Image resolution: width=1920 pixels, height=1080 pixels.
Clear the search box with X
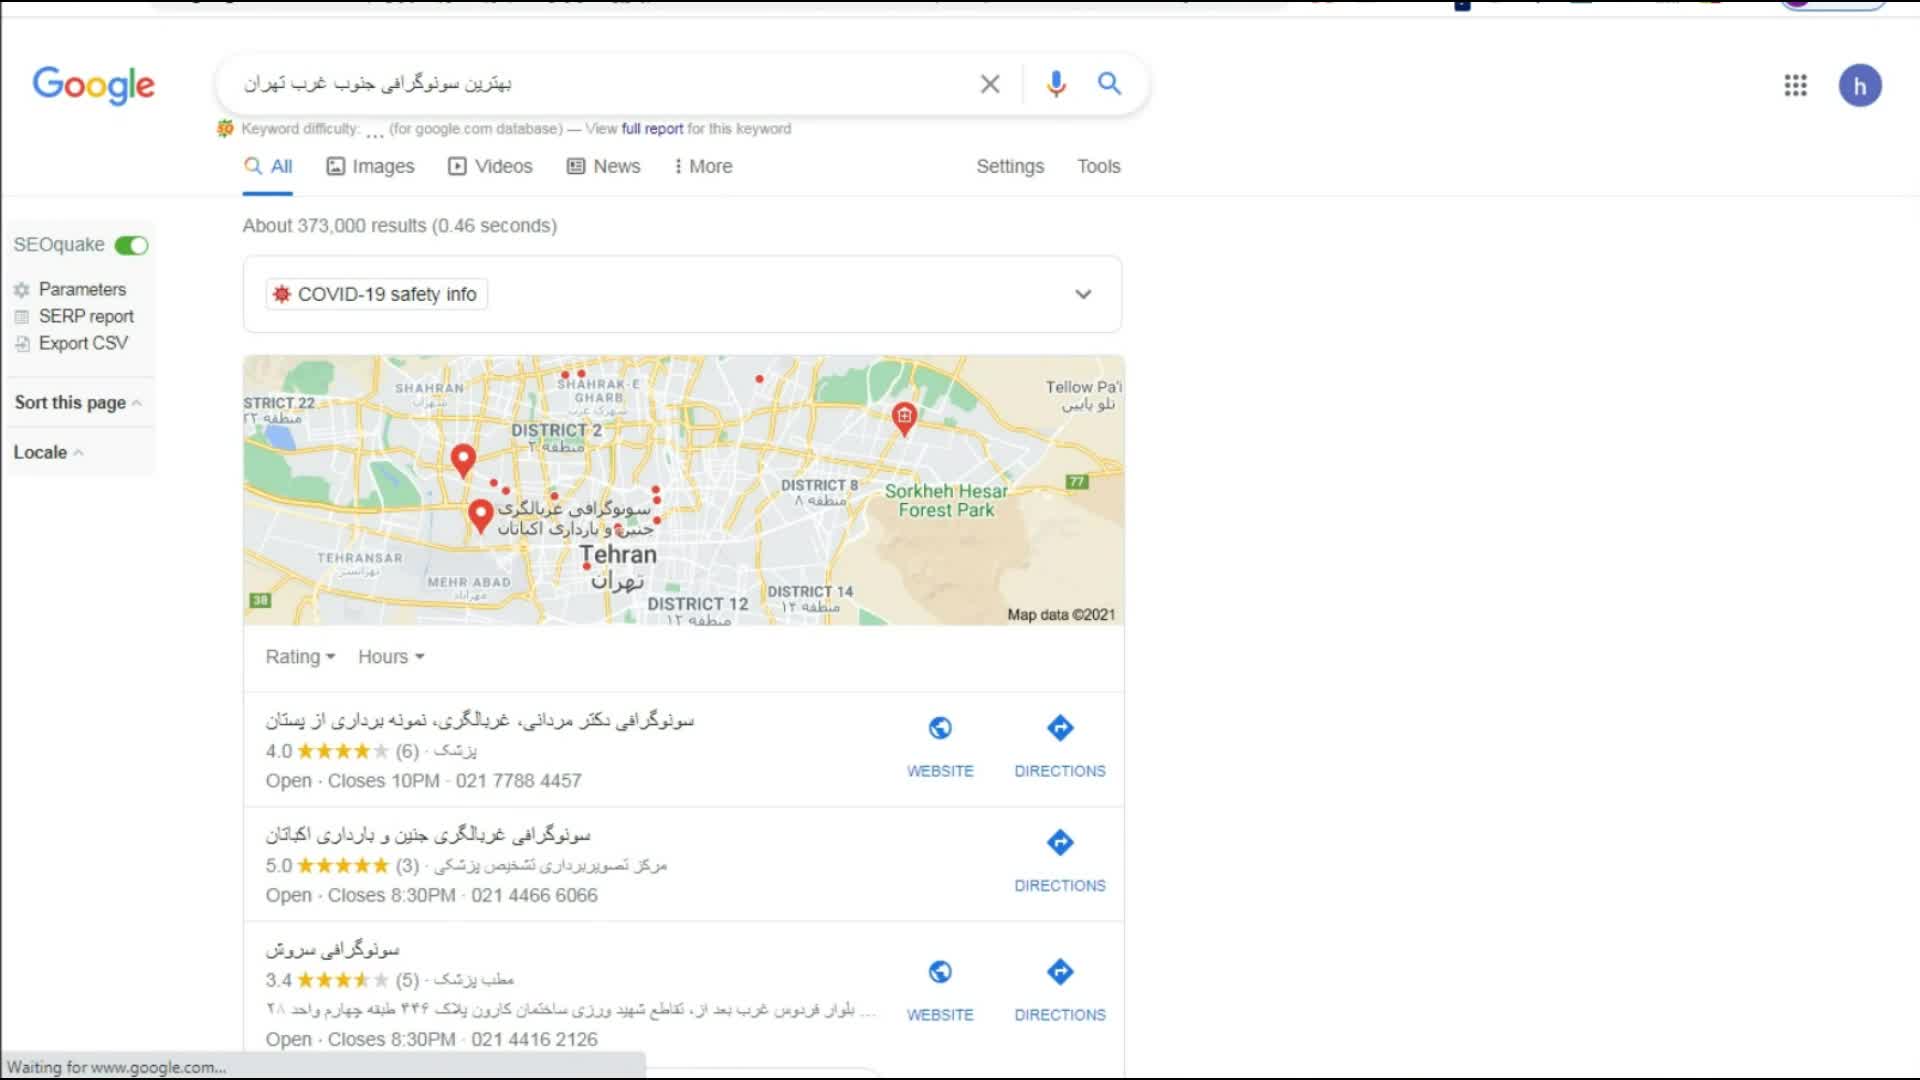pos(990,84)
